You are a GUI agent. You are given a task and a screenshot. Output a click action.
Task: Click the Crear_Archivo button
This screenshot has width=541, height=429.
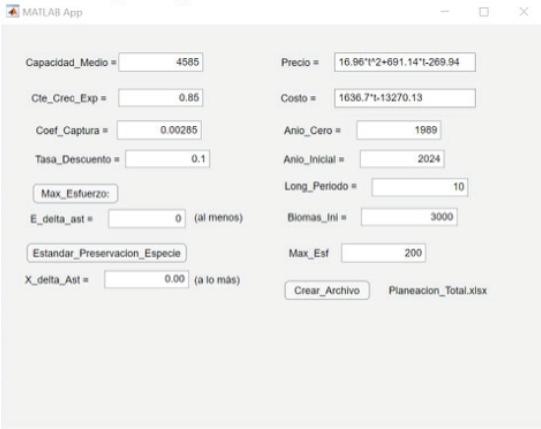[x=327, y=291]
